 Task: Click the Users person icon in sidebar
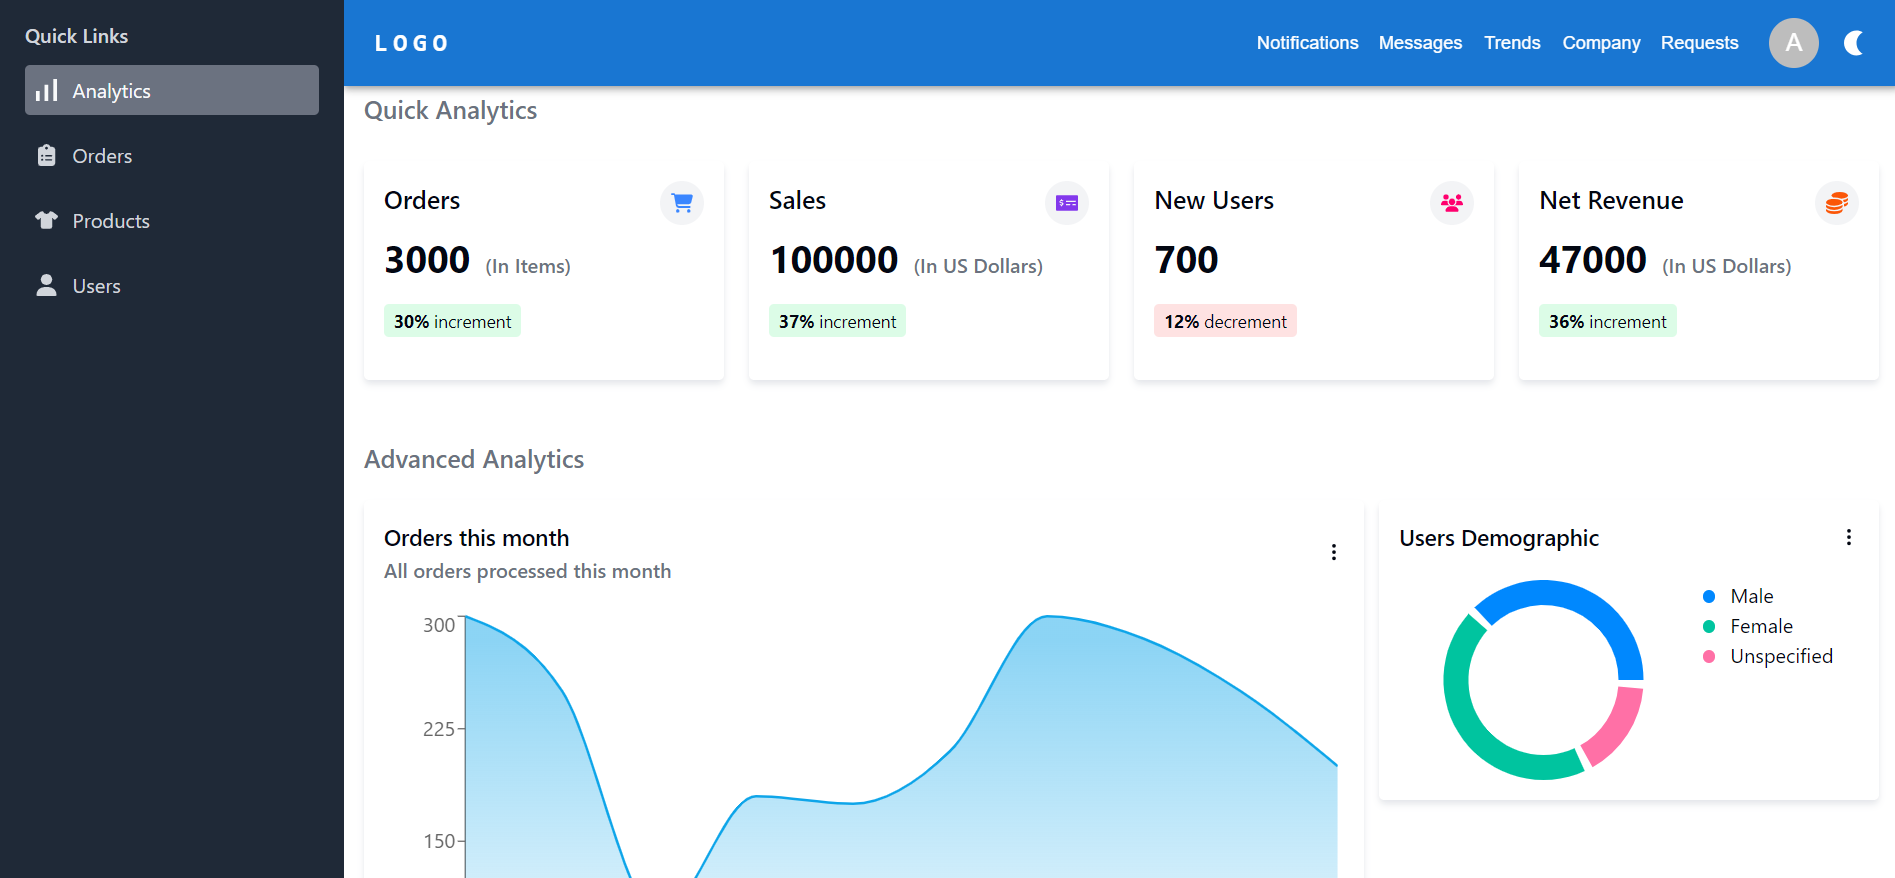click(46, 285)
